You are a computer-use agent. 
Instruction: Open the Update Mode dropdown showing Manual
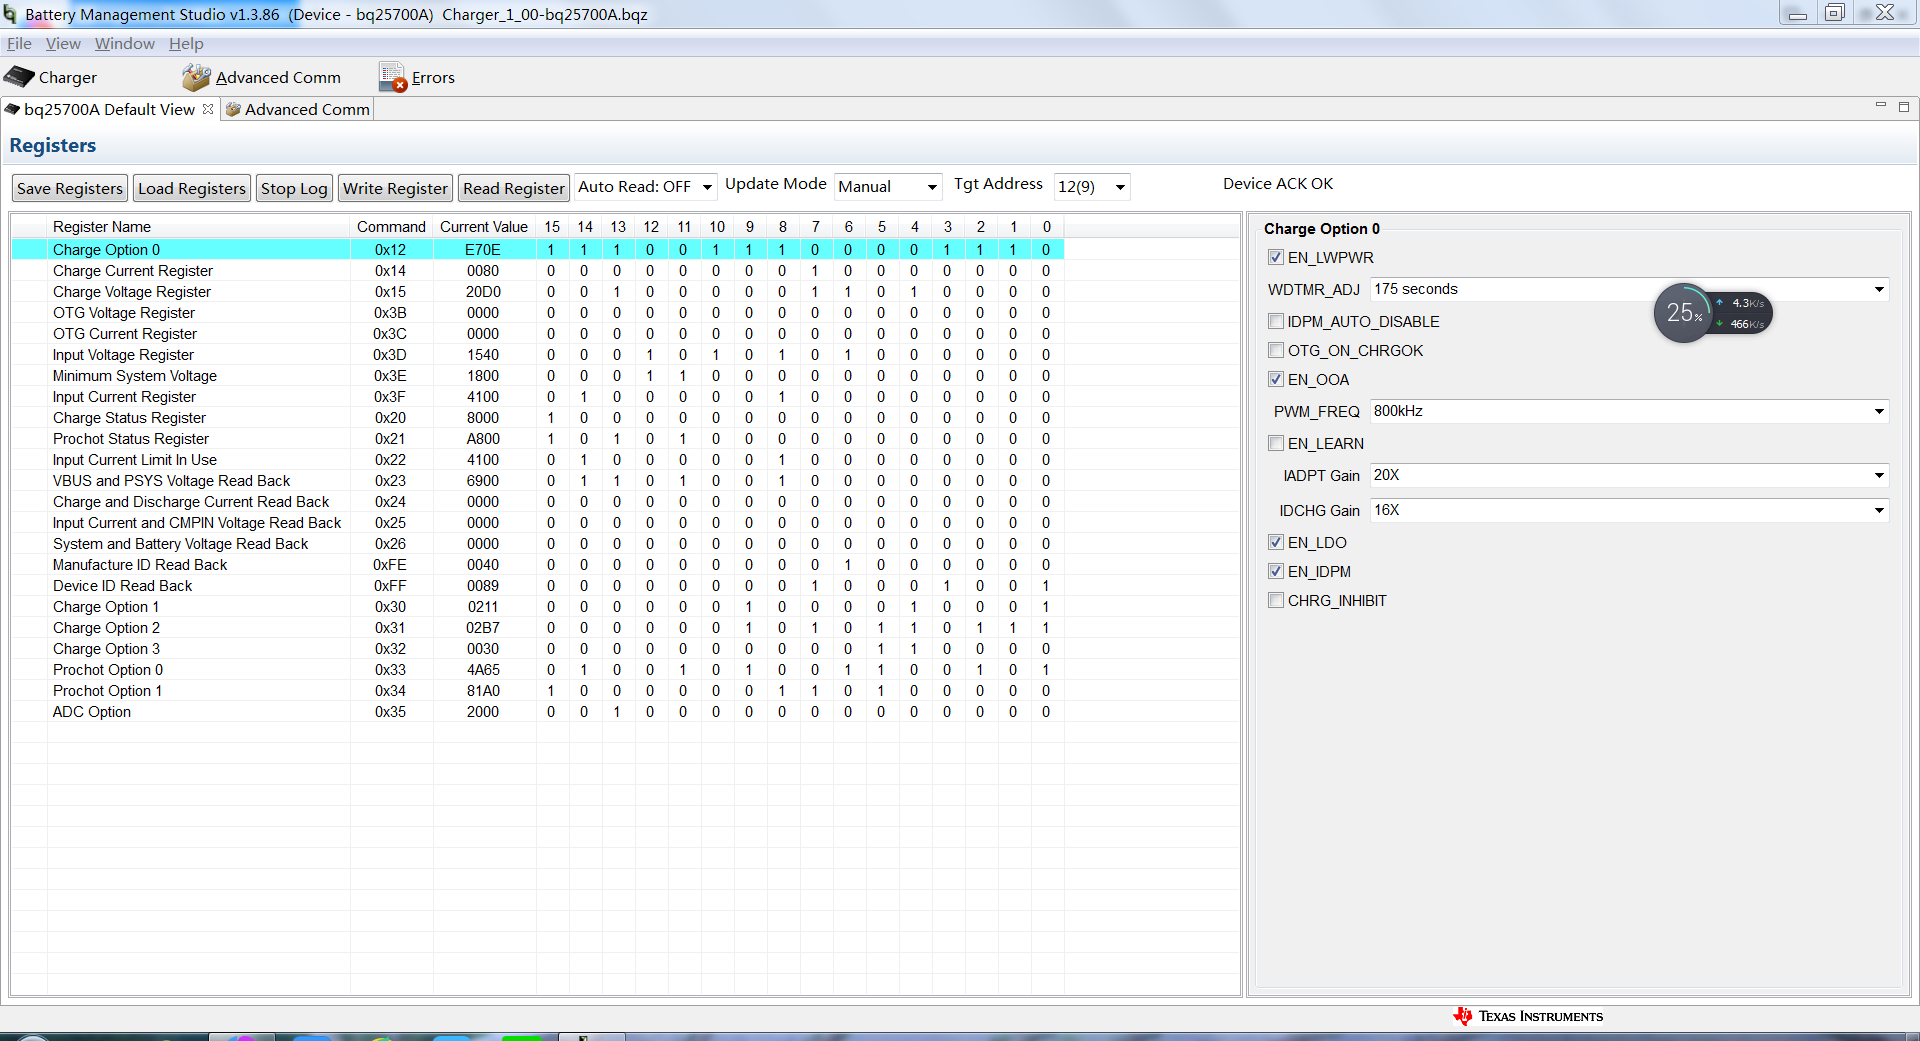tap(888, 187)
